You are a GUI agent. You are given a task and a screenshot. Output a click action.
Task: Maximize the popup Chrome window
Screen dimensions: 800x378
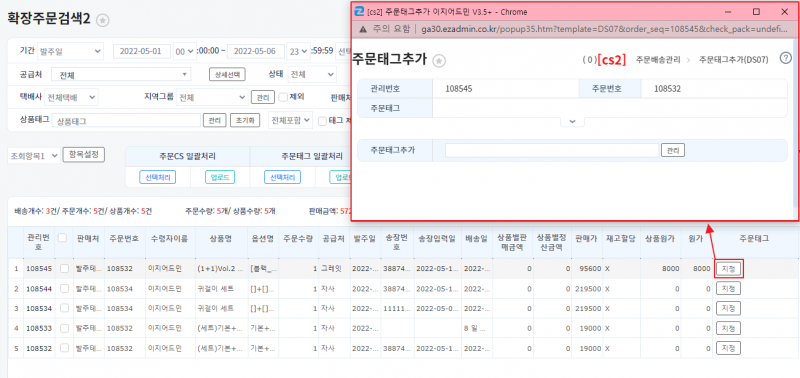pyautogui.click(x=756, y=12)
